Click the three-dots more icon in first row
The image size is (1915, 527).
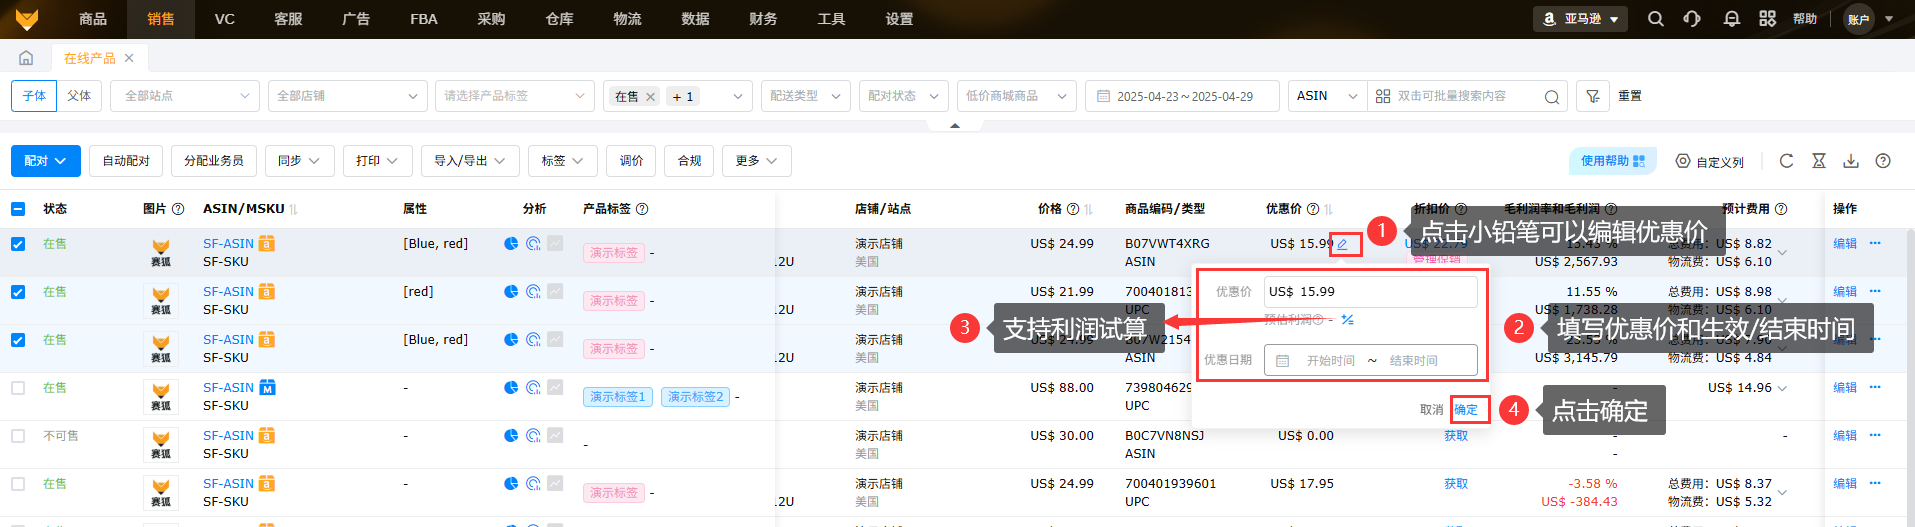[1875, 243]
